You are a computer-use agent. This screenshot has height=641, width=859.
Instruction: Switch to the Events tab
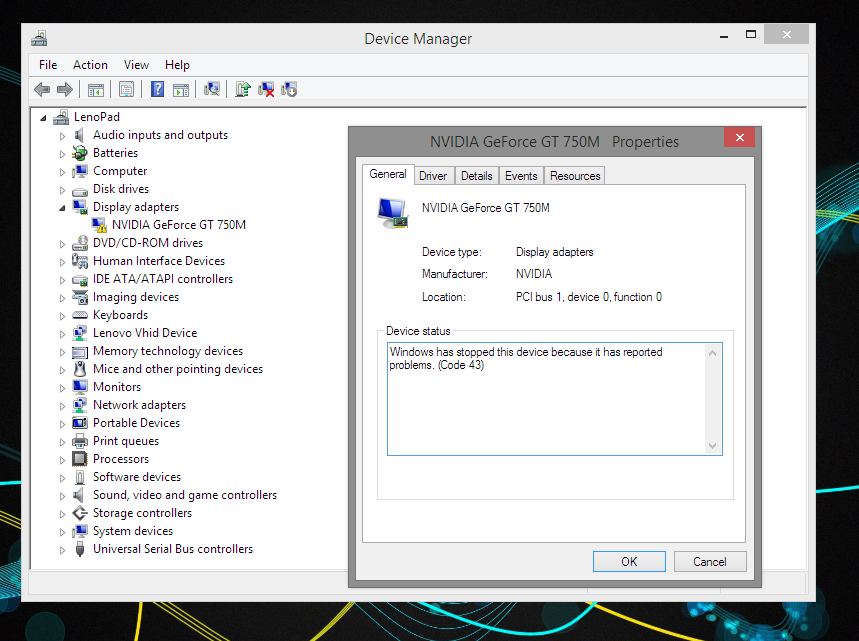[521, 176]
